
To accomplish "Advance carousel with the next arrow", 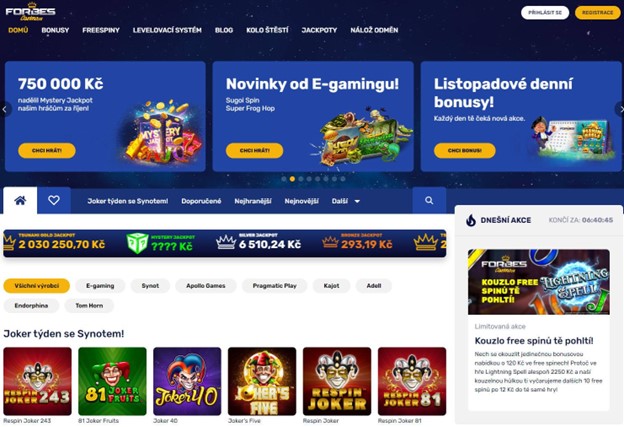I will pos(620,109).
